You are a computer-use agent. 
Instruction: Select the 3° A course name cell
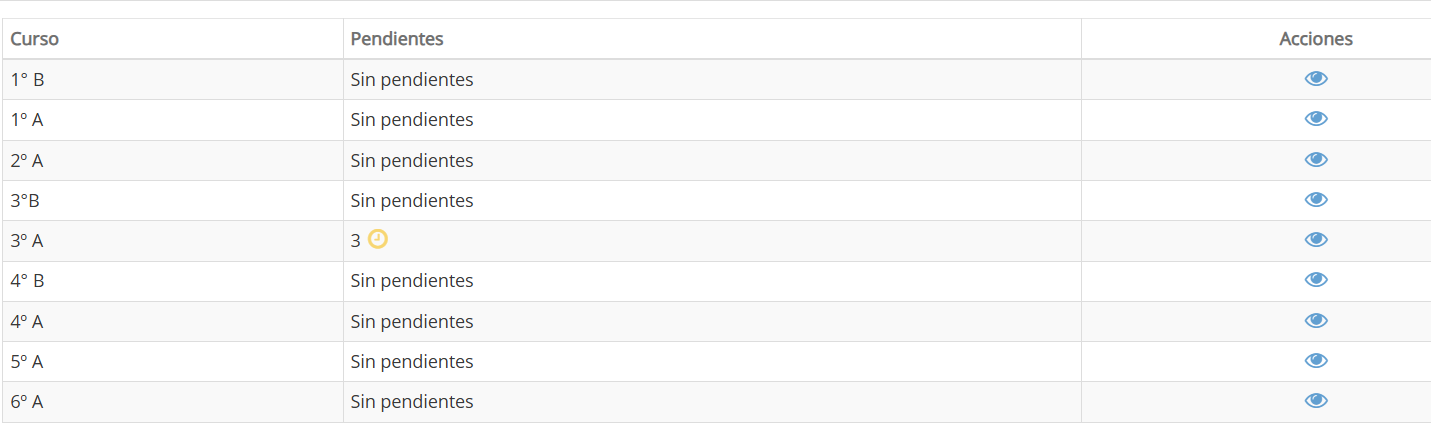(27, 241)
